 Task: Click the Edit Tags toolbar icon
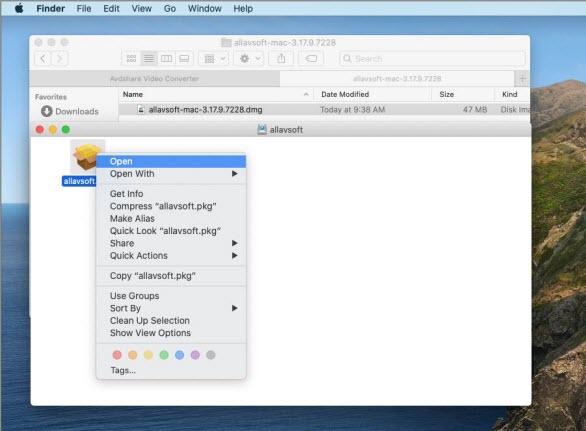311,59
